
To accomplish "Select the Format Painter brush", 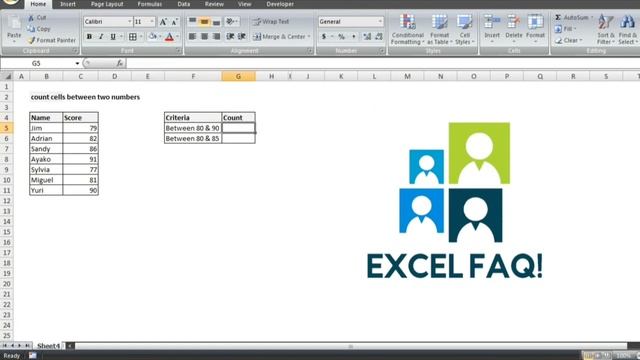I will coord(31,40).
